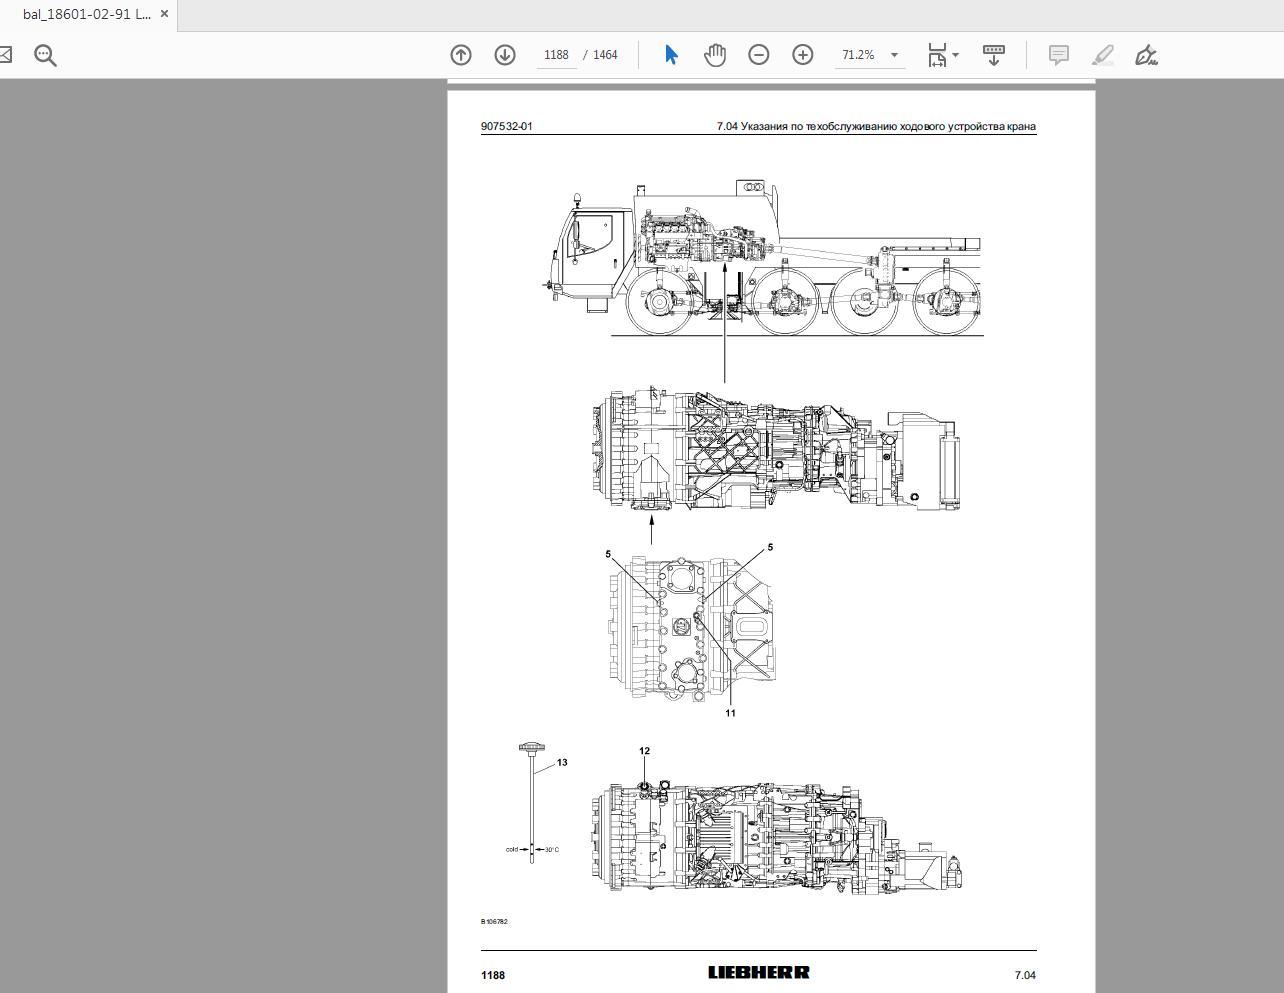The width and height of the screenshot is (1284, 993).
Task: Close the bal_18601-02-91 document tab
Action: coord(165,15)
